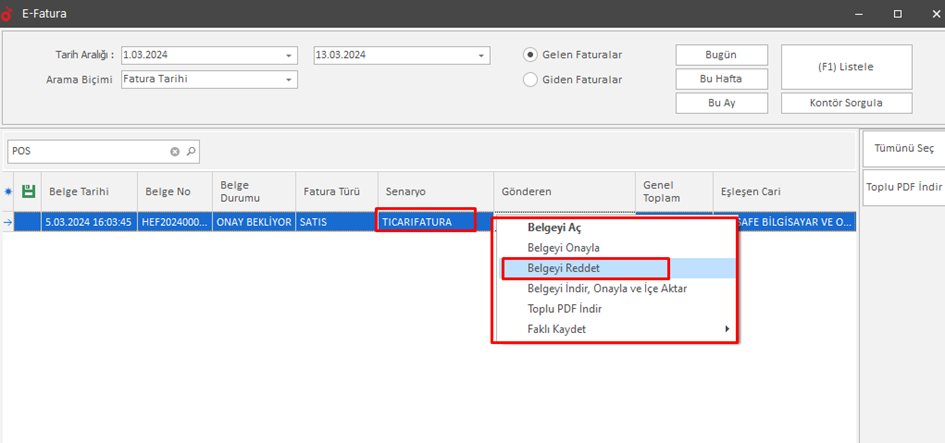This screenshot has width=945, height=443.
Task: Click the Toplu PDF İndir side button
Action: [x=903, y=187]
